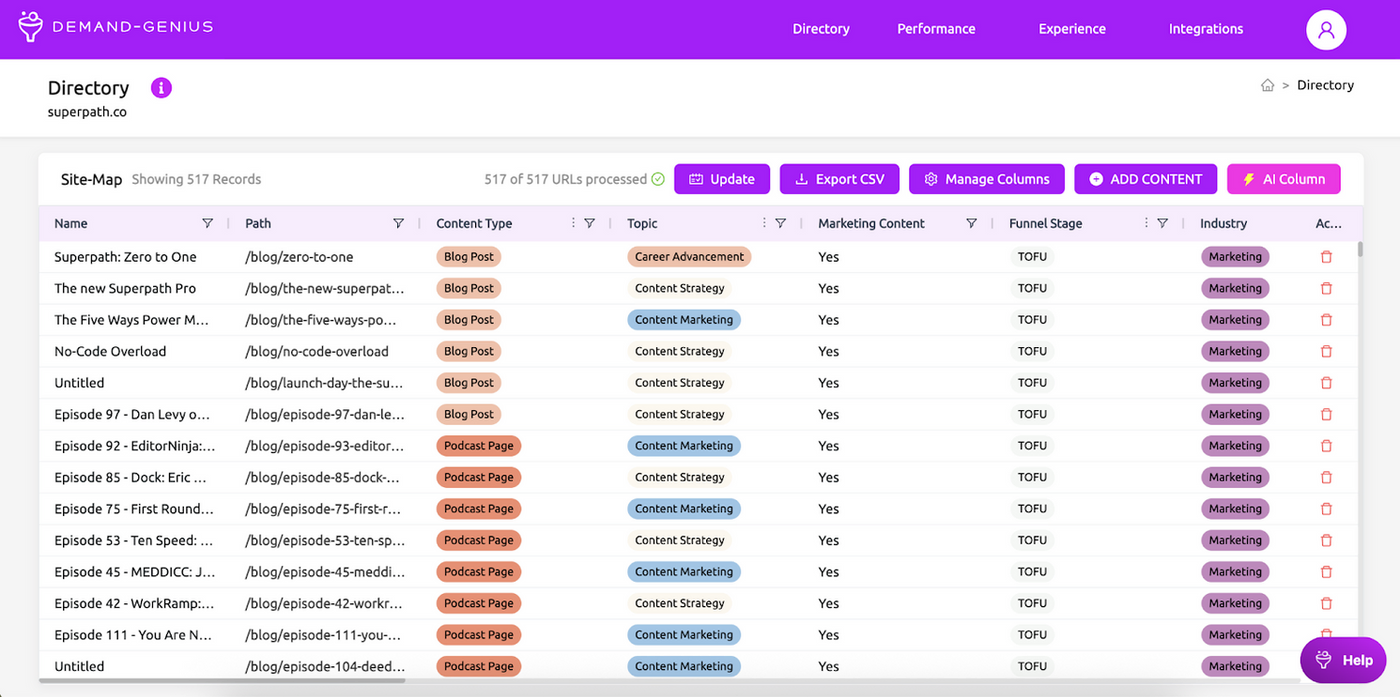Delete the Superpath: Zero to One row
This screenshot has height=697, width=1400.
coord(1326,257)
